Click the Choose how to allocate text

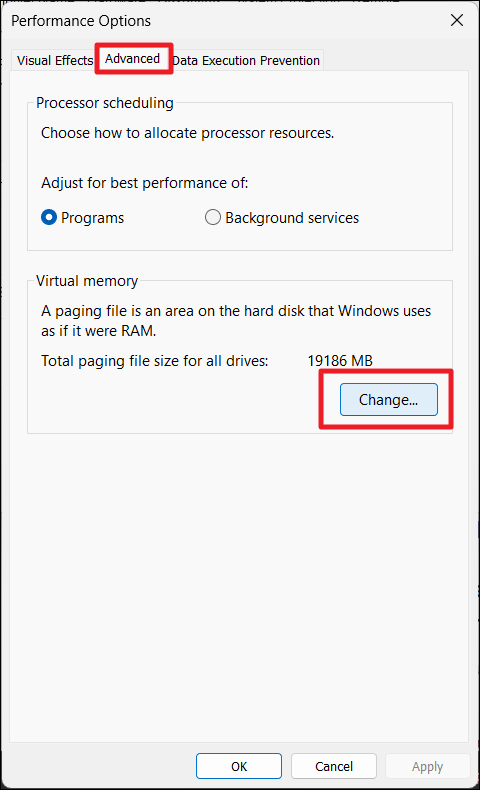tap(187, 133)
